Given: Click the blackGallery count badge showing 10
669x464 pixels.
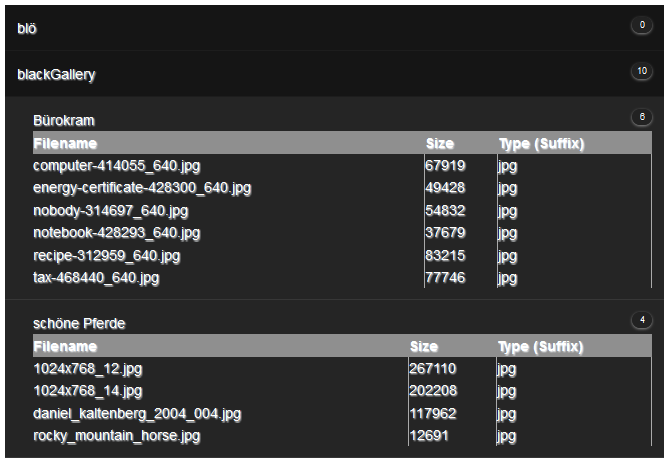Looking at the screenshot, I should pyautogui.click(x=641, y=71).
